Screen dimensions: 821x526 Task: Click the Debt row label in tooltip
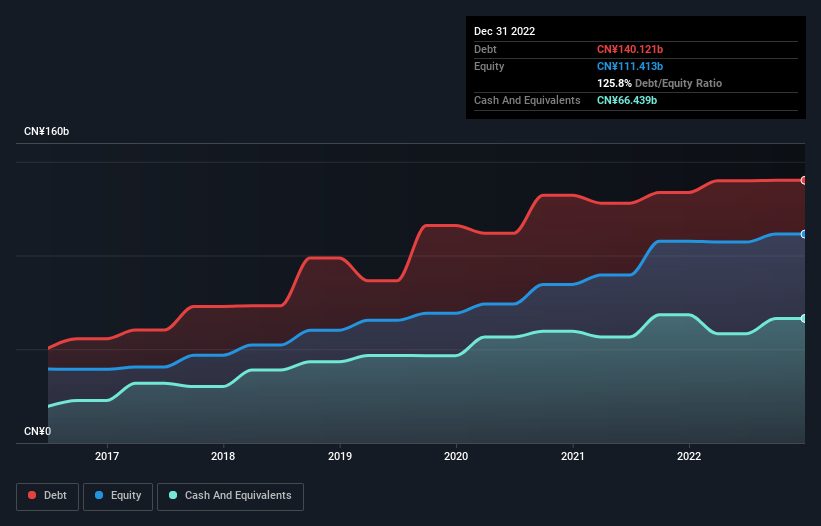coord(485,49)
